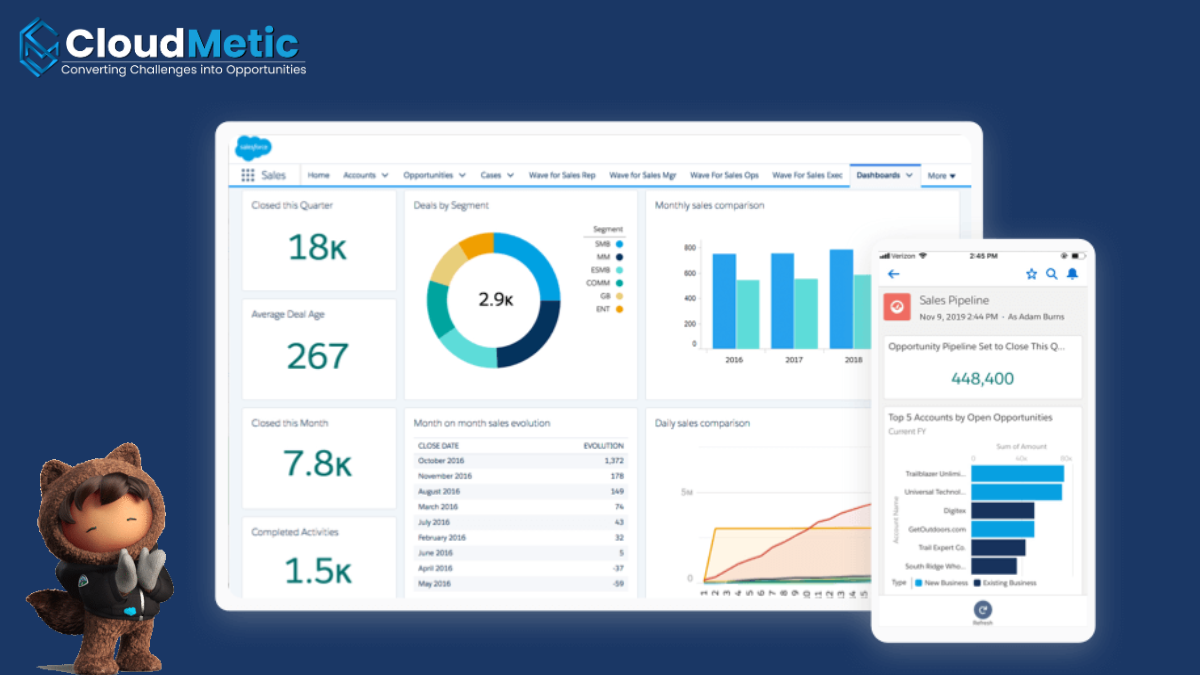
Task: Click the GB segment legend swatch
Action: (x=620, y=296)
